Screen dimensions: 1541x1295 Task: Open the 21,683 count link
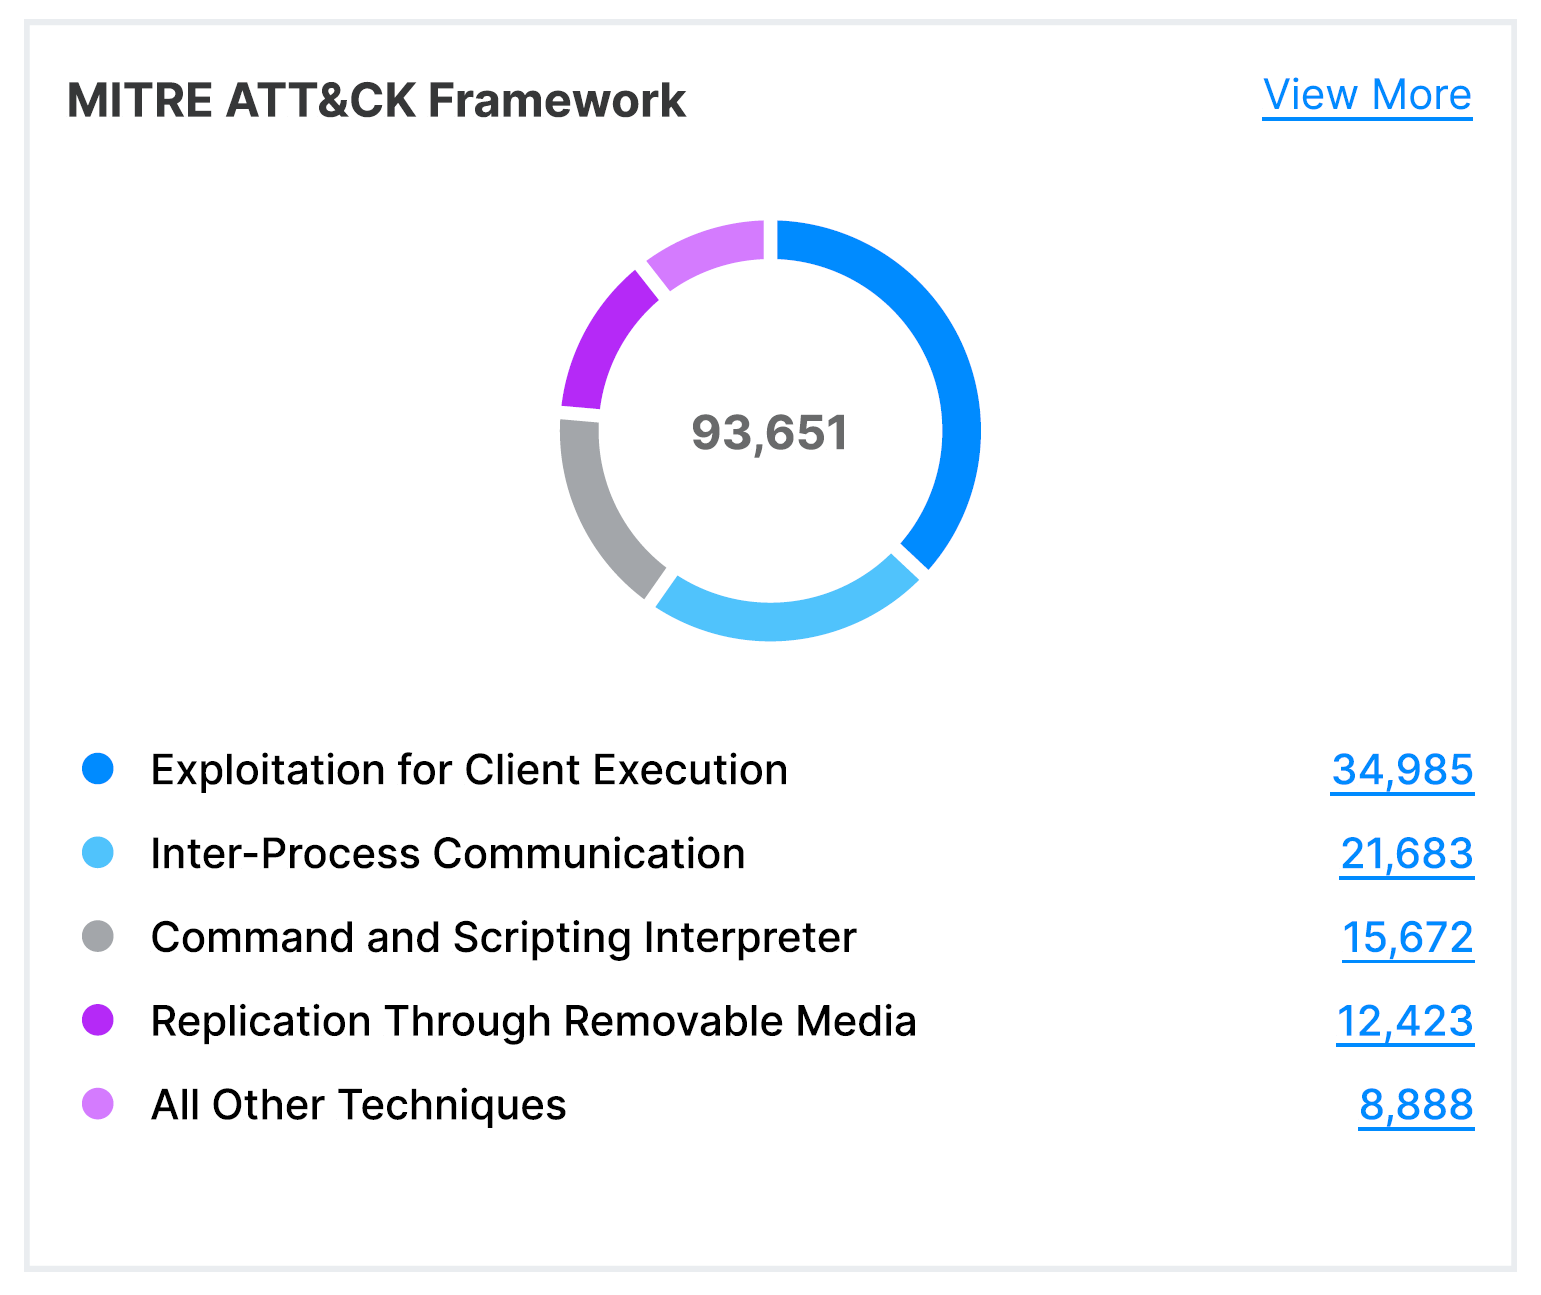[x=1406, y=854]
